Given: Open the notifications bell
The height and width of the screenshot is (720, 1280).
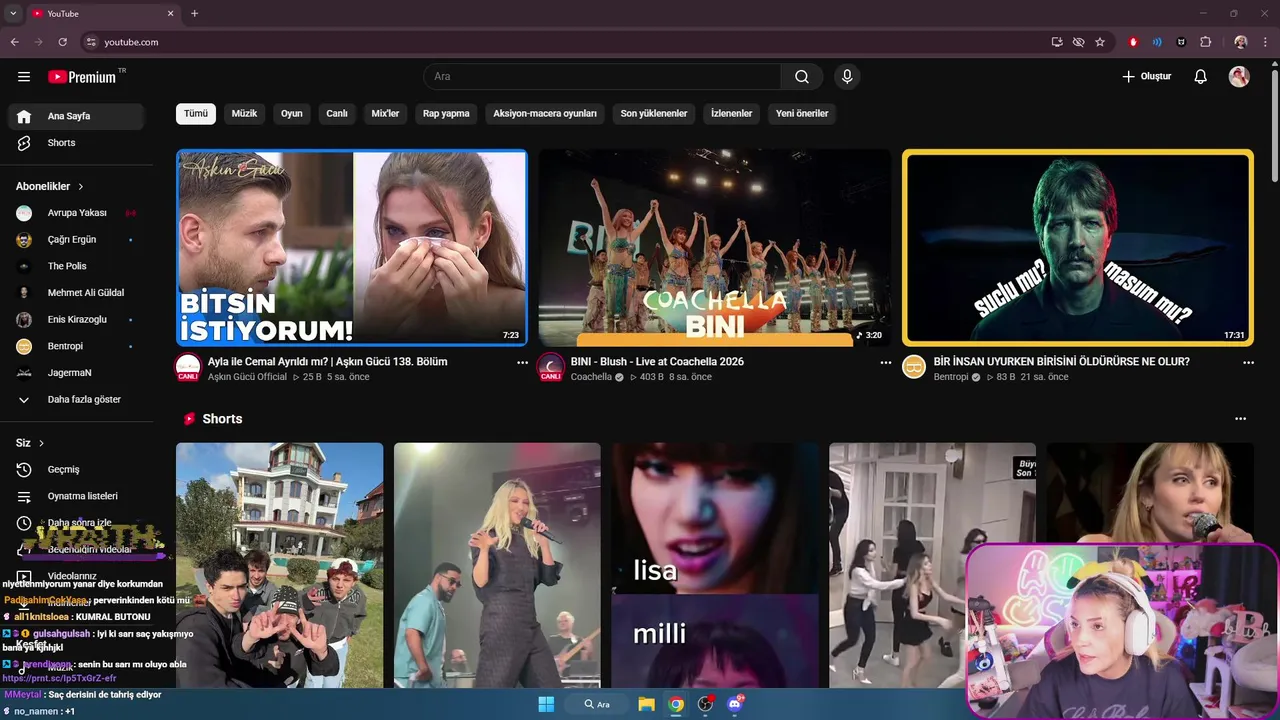Looking at the screenshot, I should pos(1201,77).
